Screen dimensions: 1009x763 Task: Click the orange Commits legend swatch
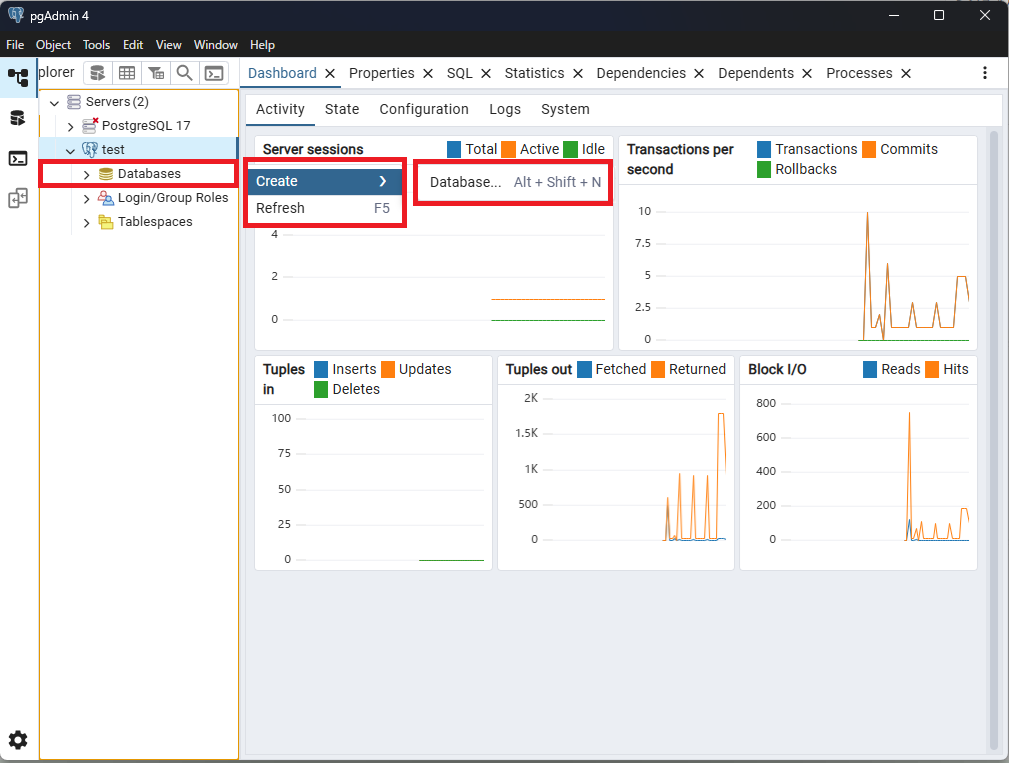point(869,149)
